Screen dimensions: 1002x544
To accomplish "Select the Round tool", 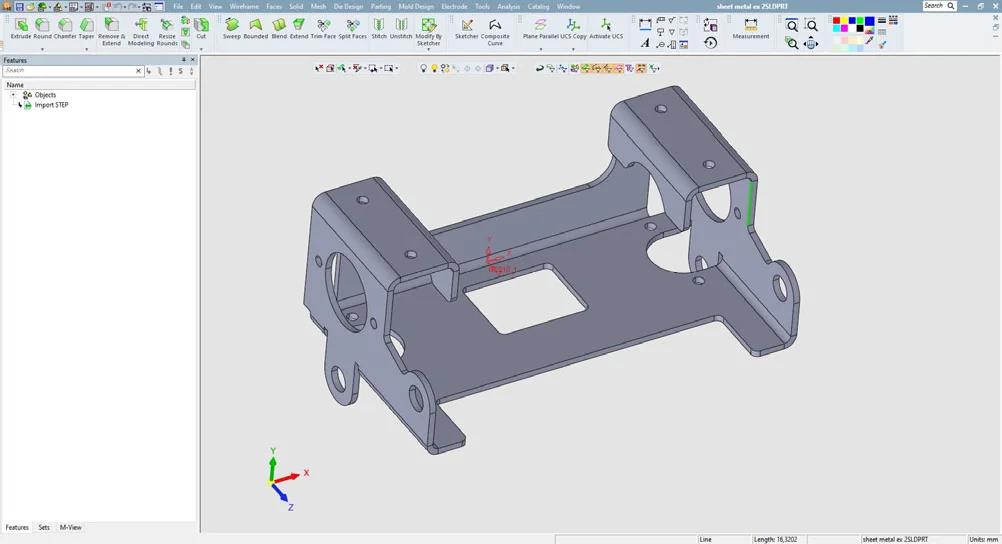I will point(43,29).
